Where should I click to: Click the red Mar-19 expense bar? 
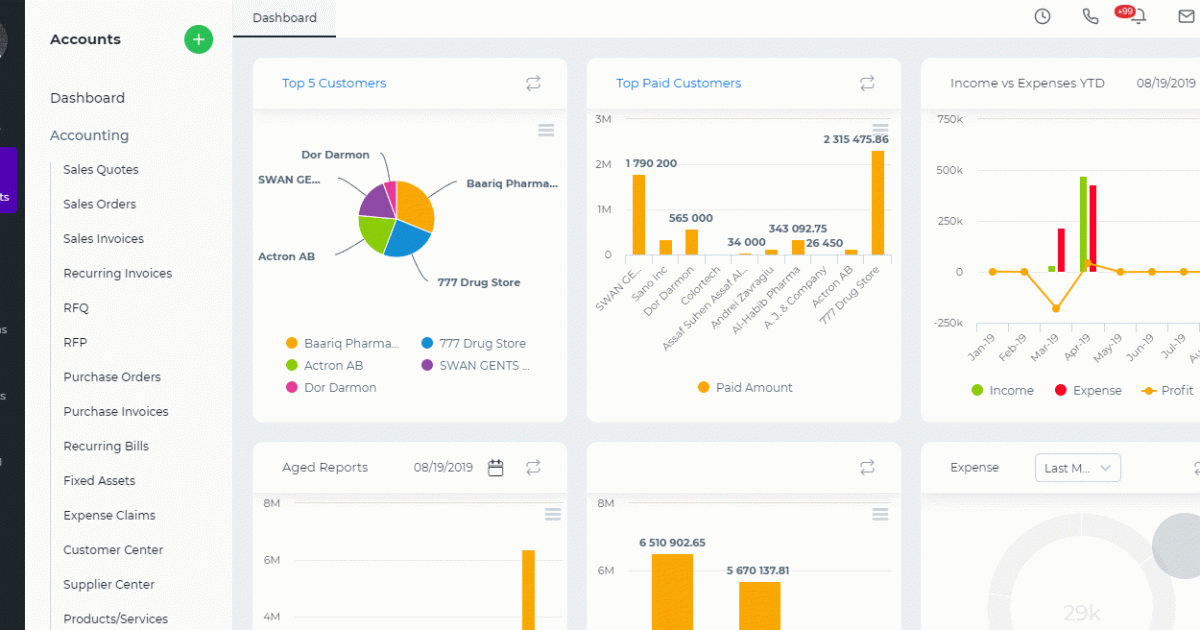1061,250
